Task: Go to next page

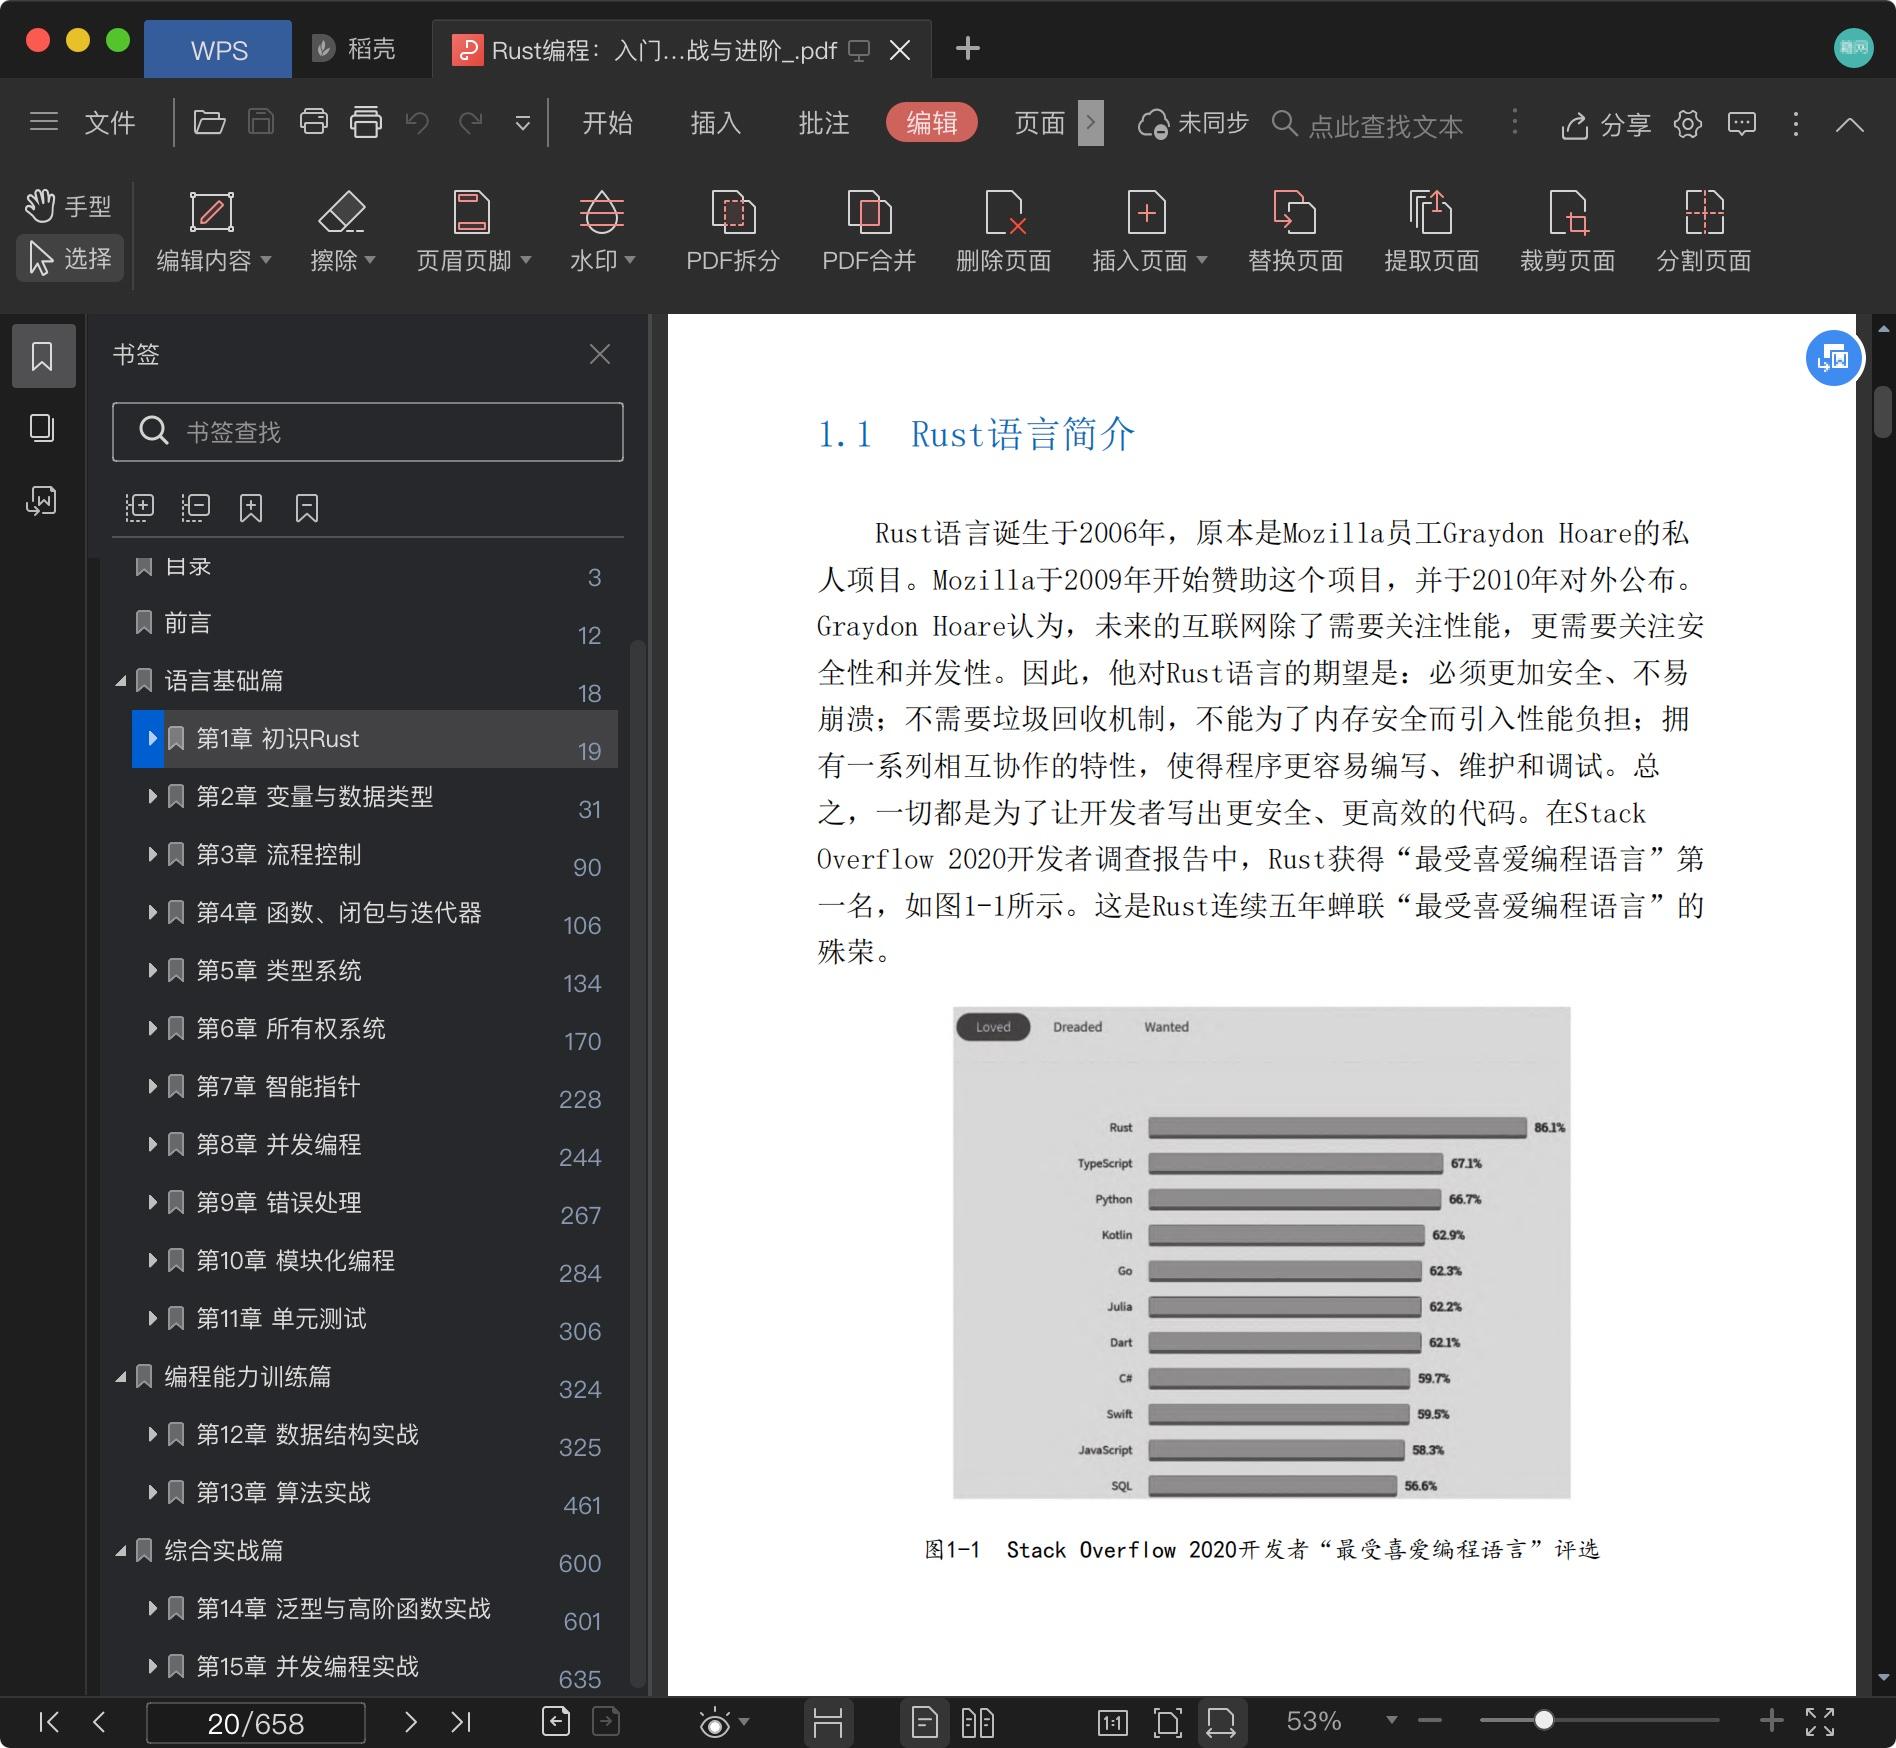Action: 410,1722
